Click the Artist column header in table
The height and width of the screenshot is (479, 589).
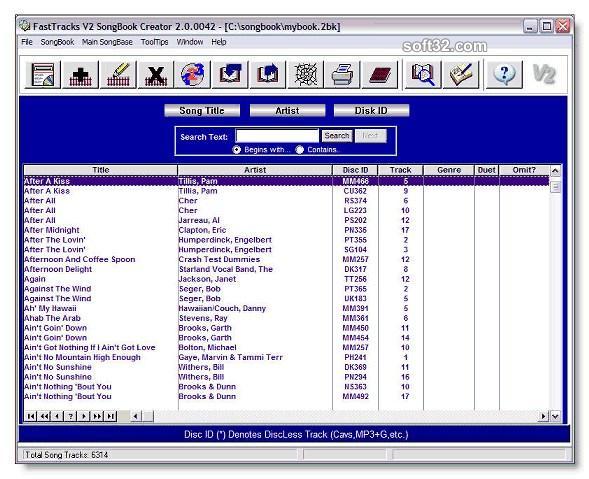(255, 170)
